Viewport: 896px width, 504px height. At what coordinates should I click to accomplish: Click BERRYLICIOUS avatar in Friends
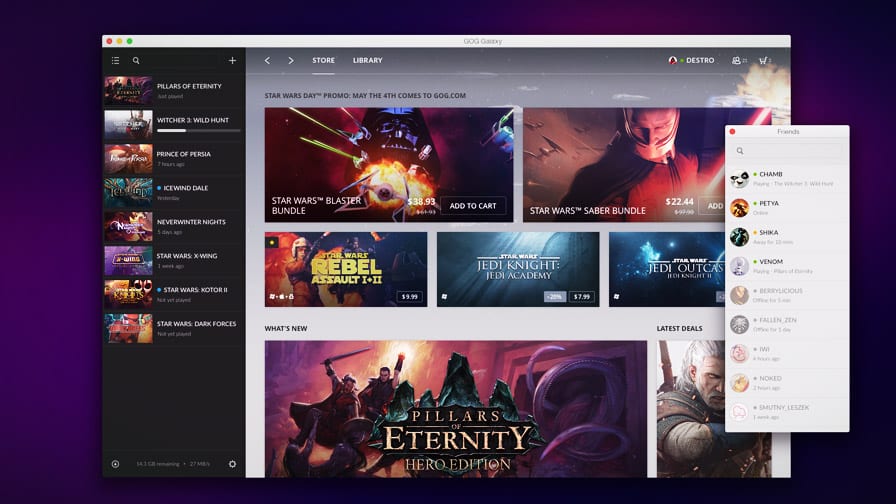click(739, 295)
